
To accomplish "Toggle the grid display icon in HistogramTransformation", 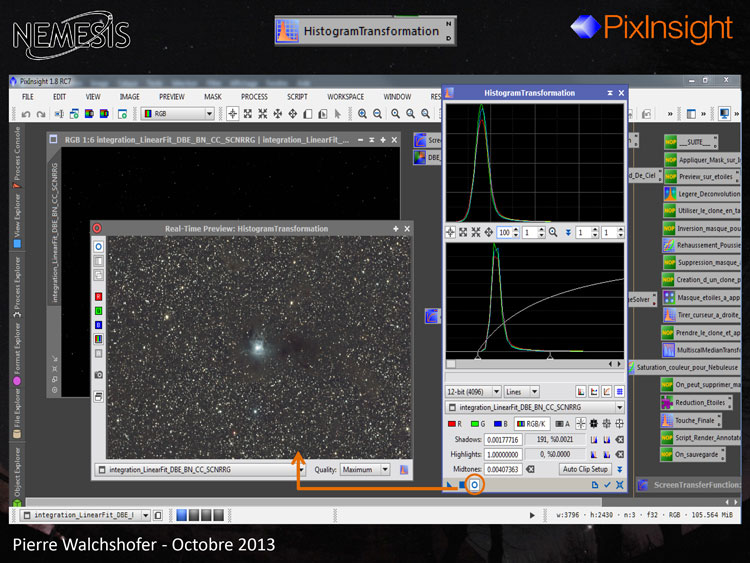I will click(x=619, y=392).
